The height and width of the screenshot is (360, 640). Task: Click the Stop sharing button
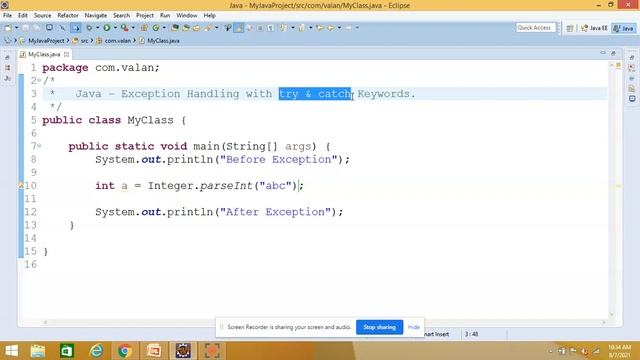pyautogui.click(x=379, y=327)
